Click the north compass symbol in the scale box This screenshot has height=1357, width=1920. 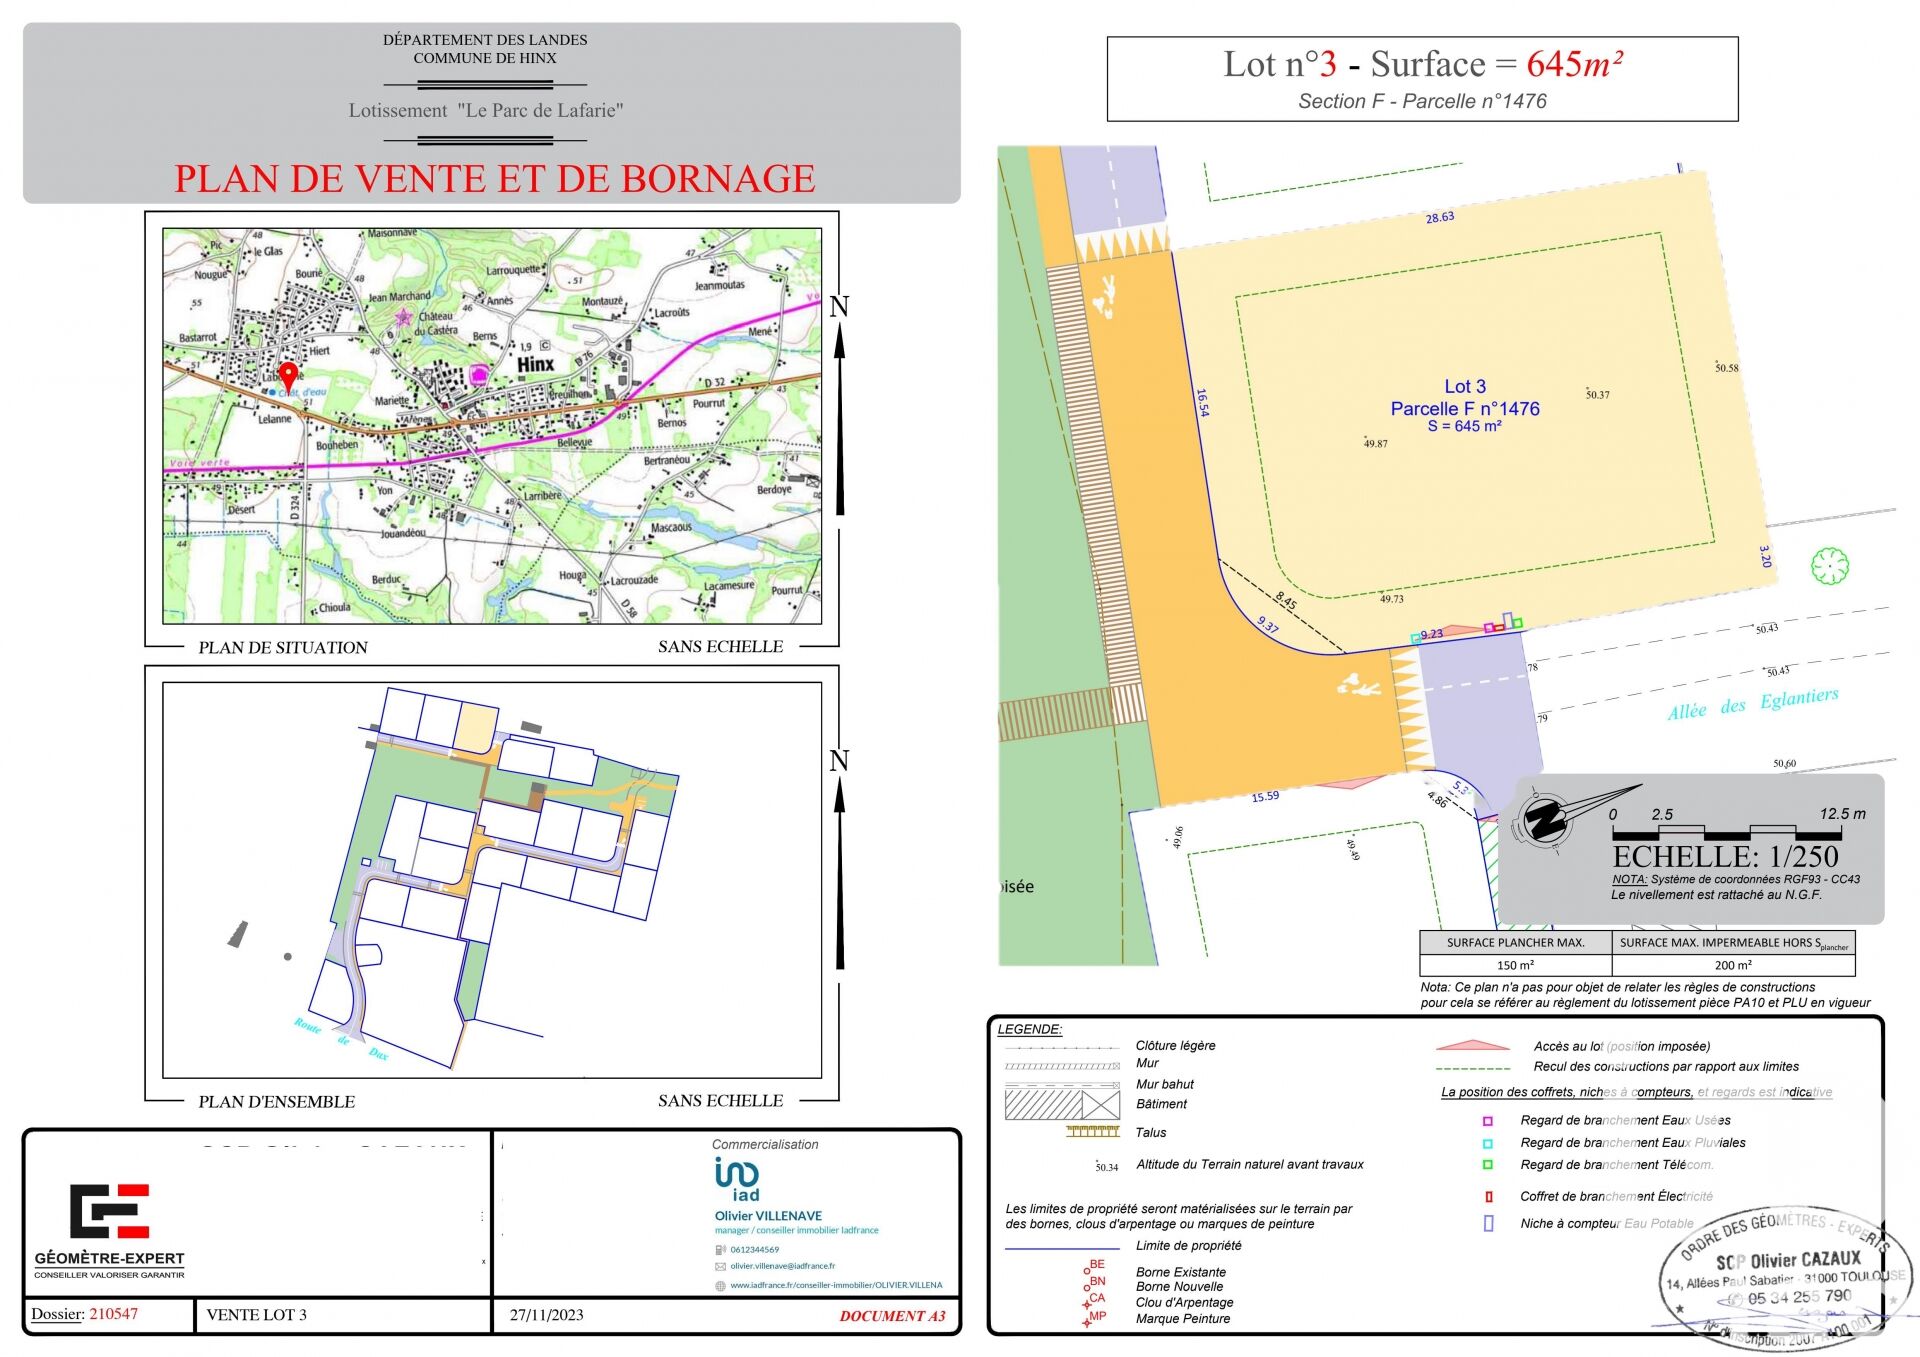(1546, 820)
